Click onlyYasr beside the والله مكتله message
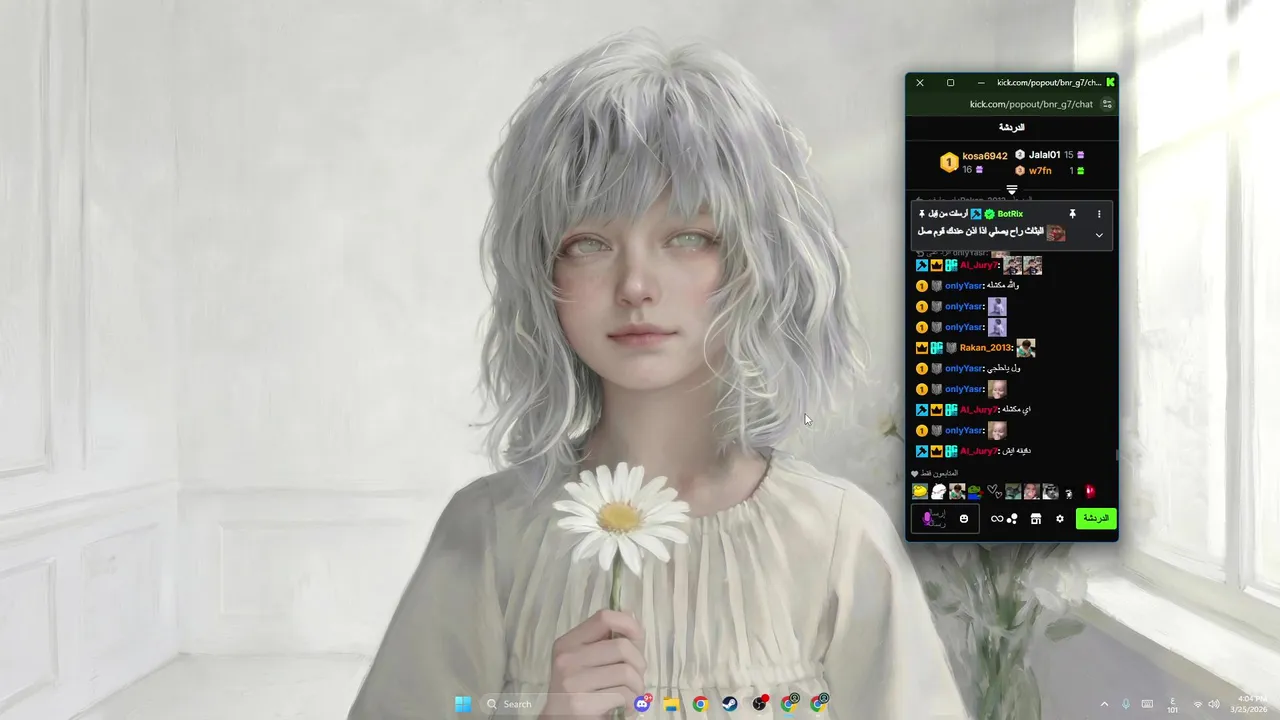This screenshot has width=1280, height=720. (964, 286)
